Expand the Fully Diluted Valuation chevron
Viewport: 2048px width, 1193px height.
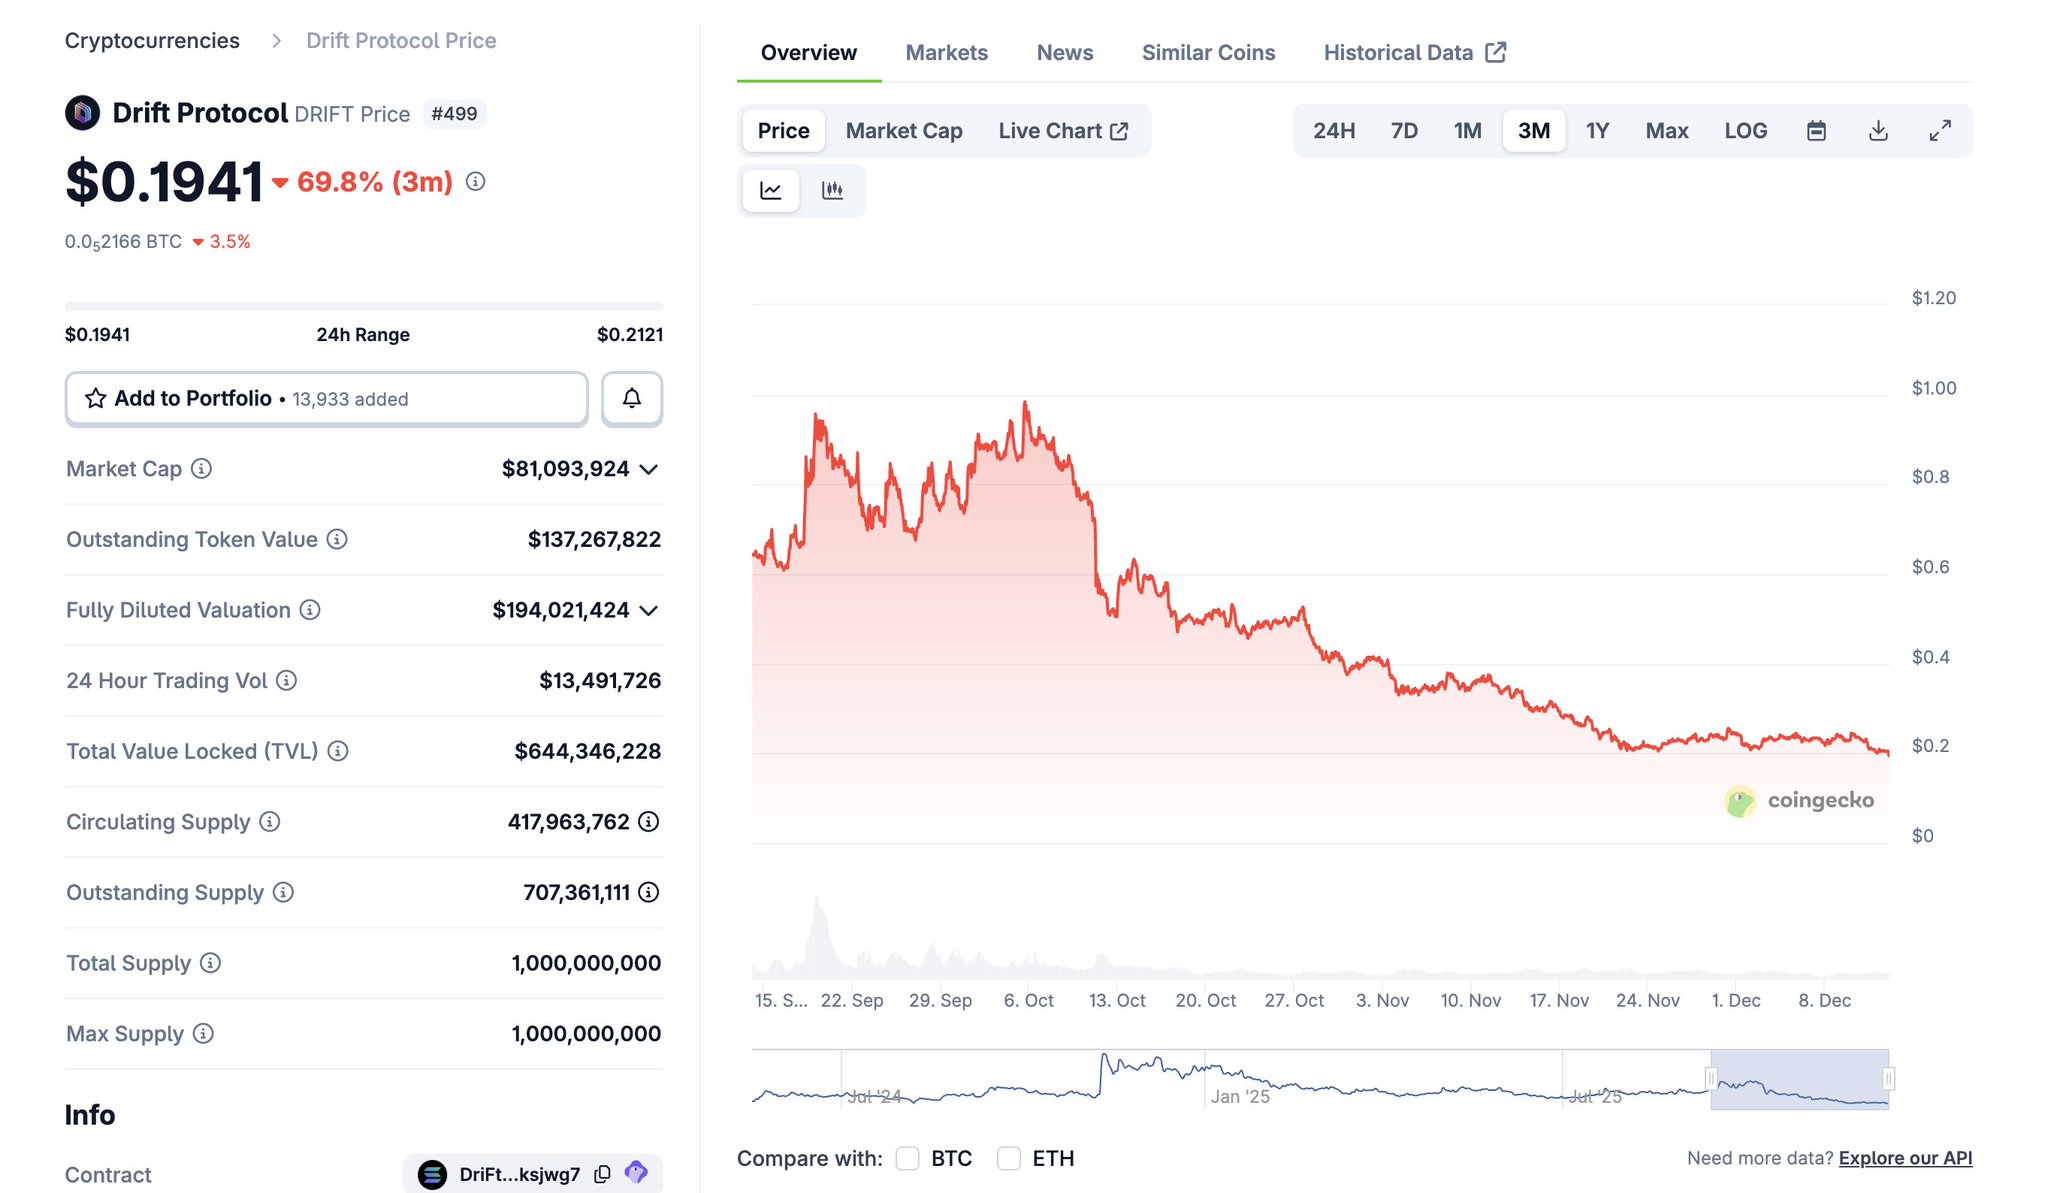649,611
